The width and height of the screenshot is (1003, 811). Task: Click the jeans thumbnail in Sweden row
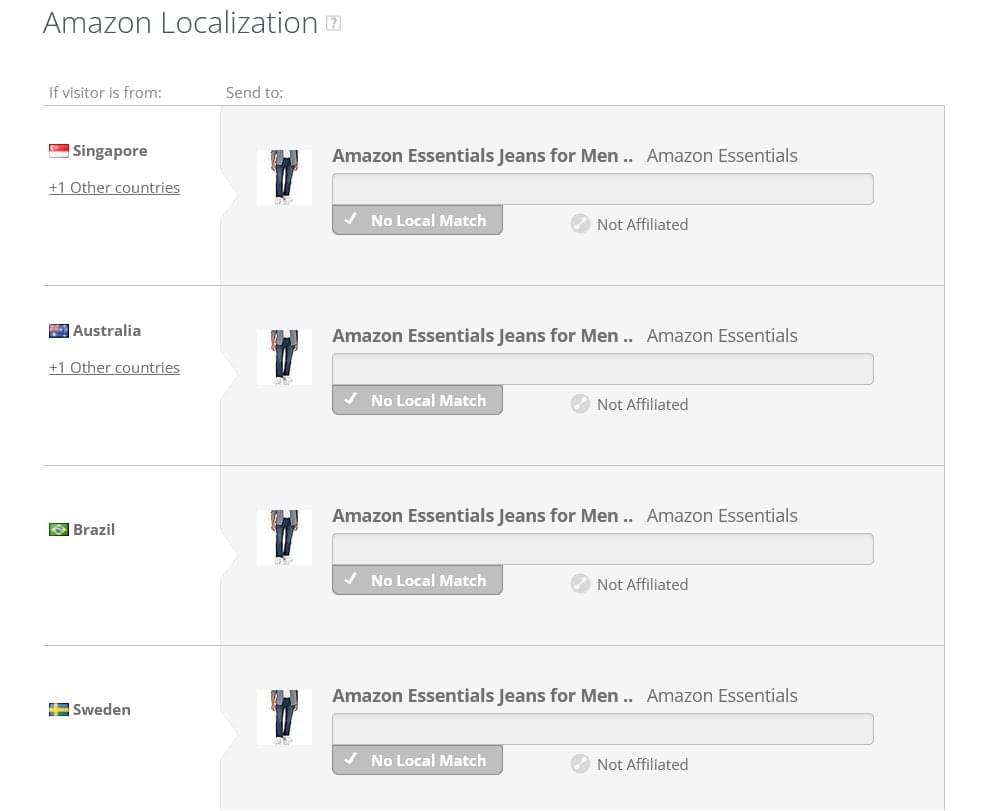pyautogui.click(x=285, y=717)
